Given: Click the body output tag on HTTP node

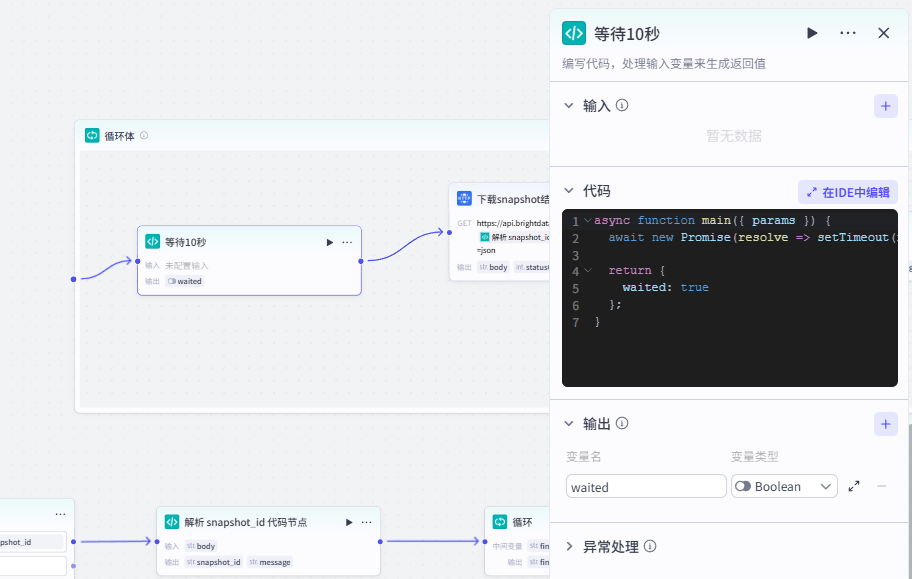Looking at the screenshot, I should (x=494, y=267).
